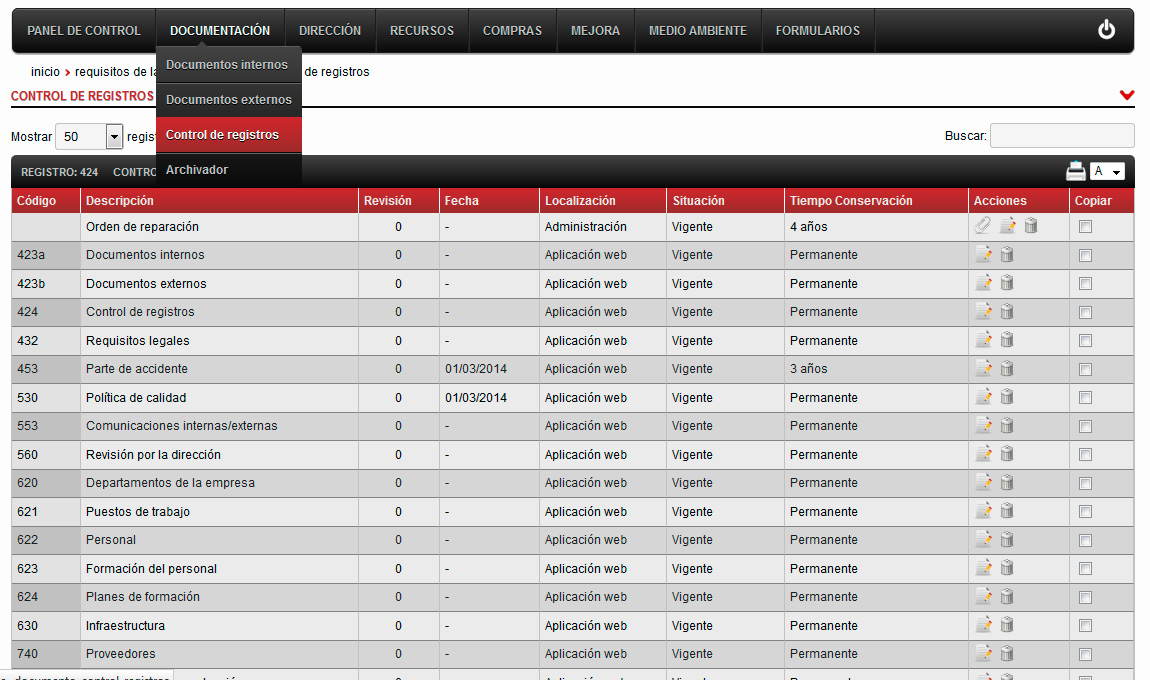Edit the Control de registros row

coord(984,311)
